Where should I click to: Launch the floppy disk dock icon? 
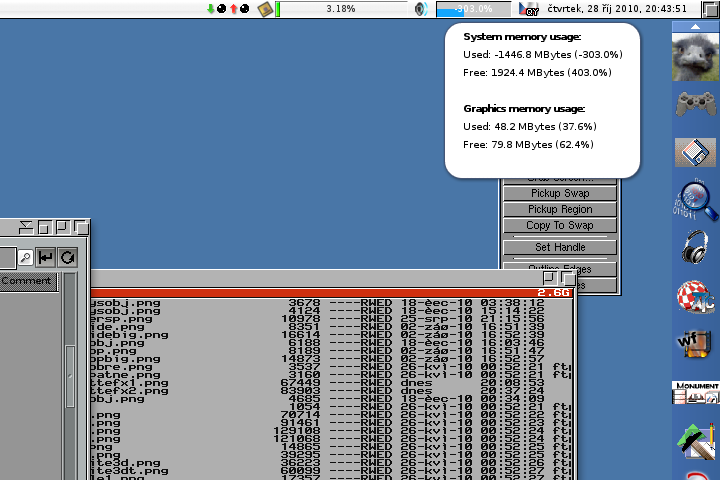[695, 152]
